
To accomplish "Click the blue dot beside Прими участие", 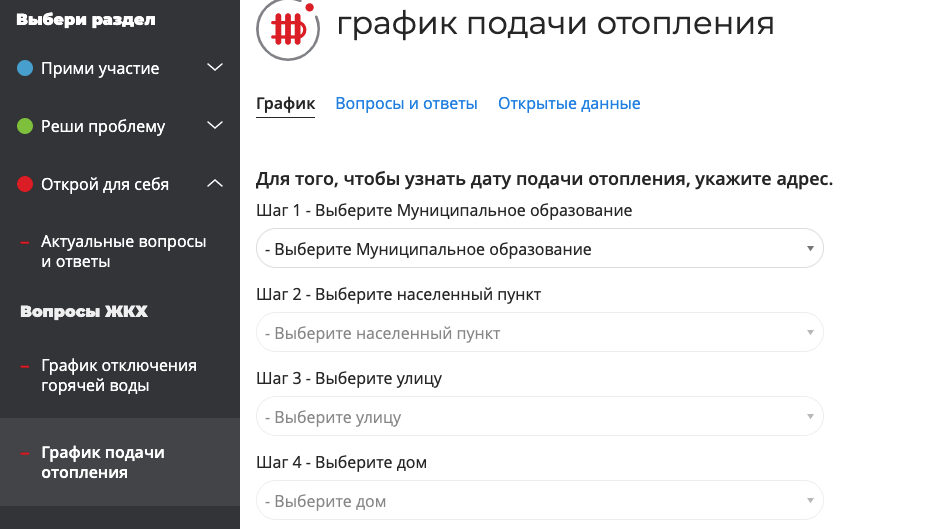I will click(x=26, y=69).
